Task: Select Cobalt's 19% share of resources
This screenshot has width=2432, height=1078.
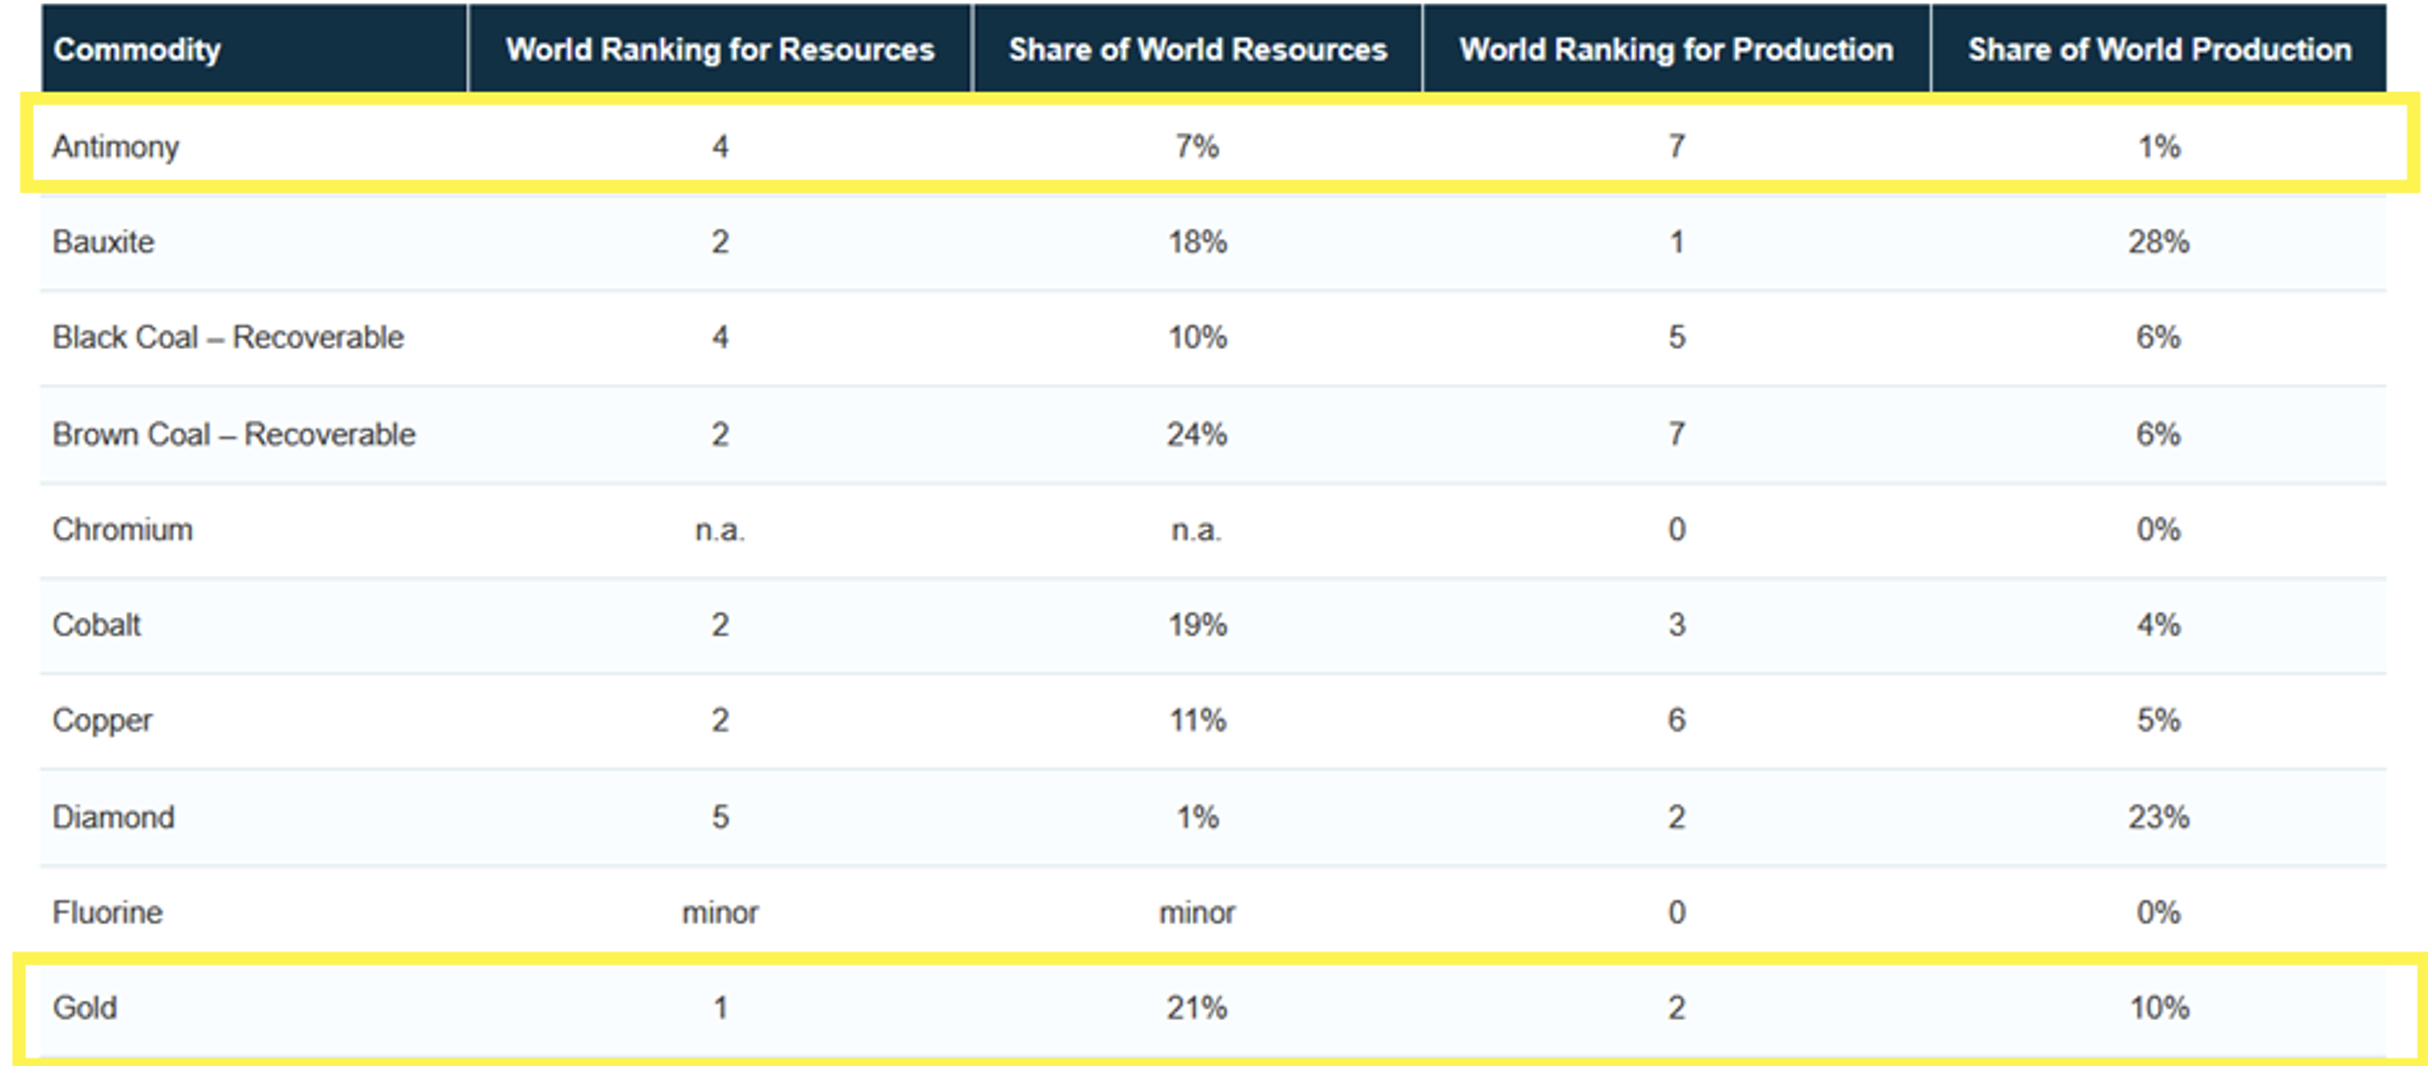Action: tap(1197, 625)
